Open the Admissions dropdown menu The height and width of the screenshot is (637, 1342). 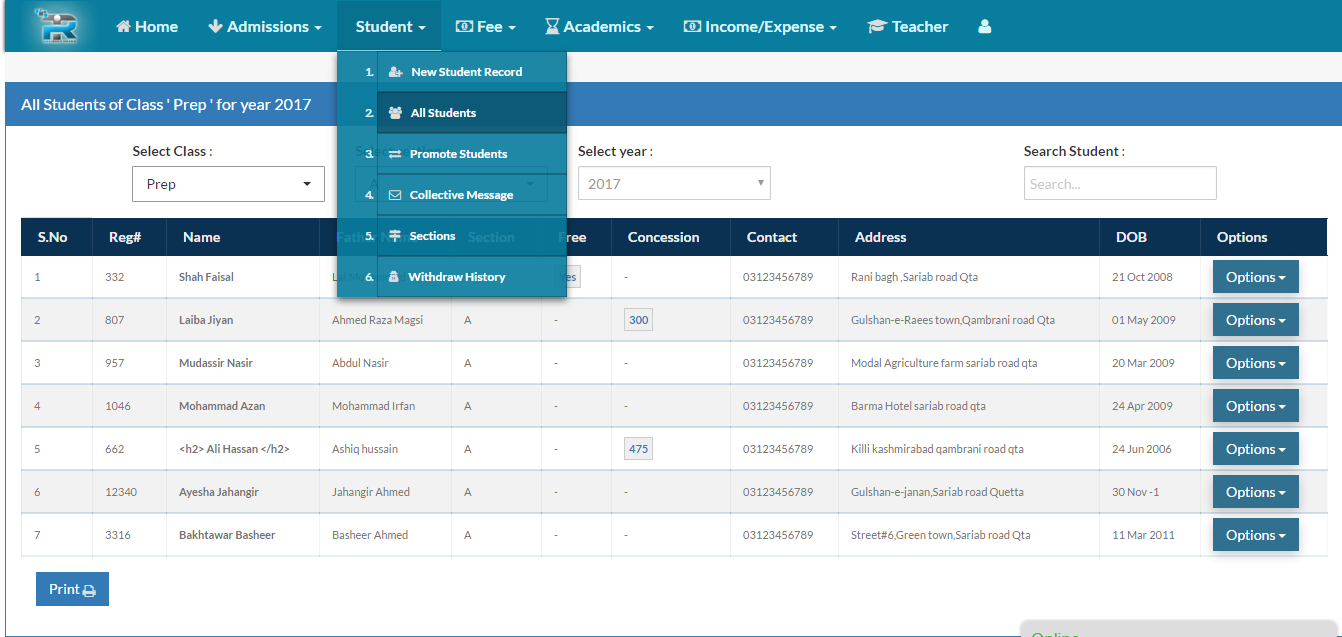tap(265, 27)
